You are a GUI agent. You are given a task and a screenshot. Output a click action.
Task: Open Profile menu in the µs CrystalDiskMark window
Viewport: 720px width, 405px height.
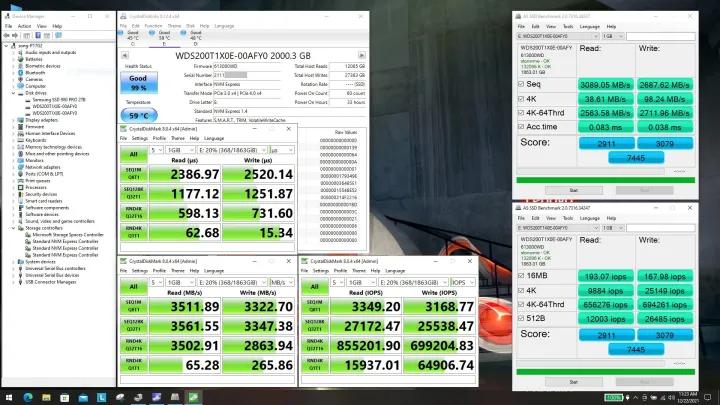point(159,138)
